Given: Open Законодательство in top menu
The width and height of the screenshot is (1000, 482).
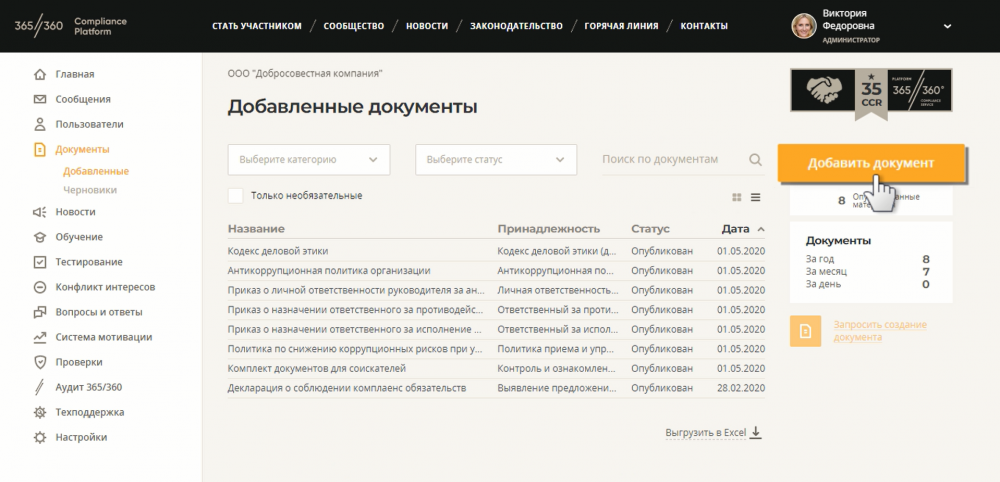Looking at the screenshot, I should coord(517,26).
